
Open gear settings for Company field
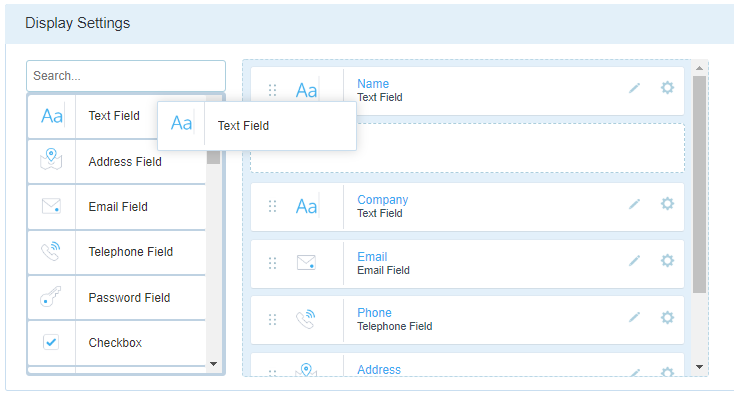point(667,204)
